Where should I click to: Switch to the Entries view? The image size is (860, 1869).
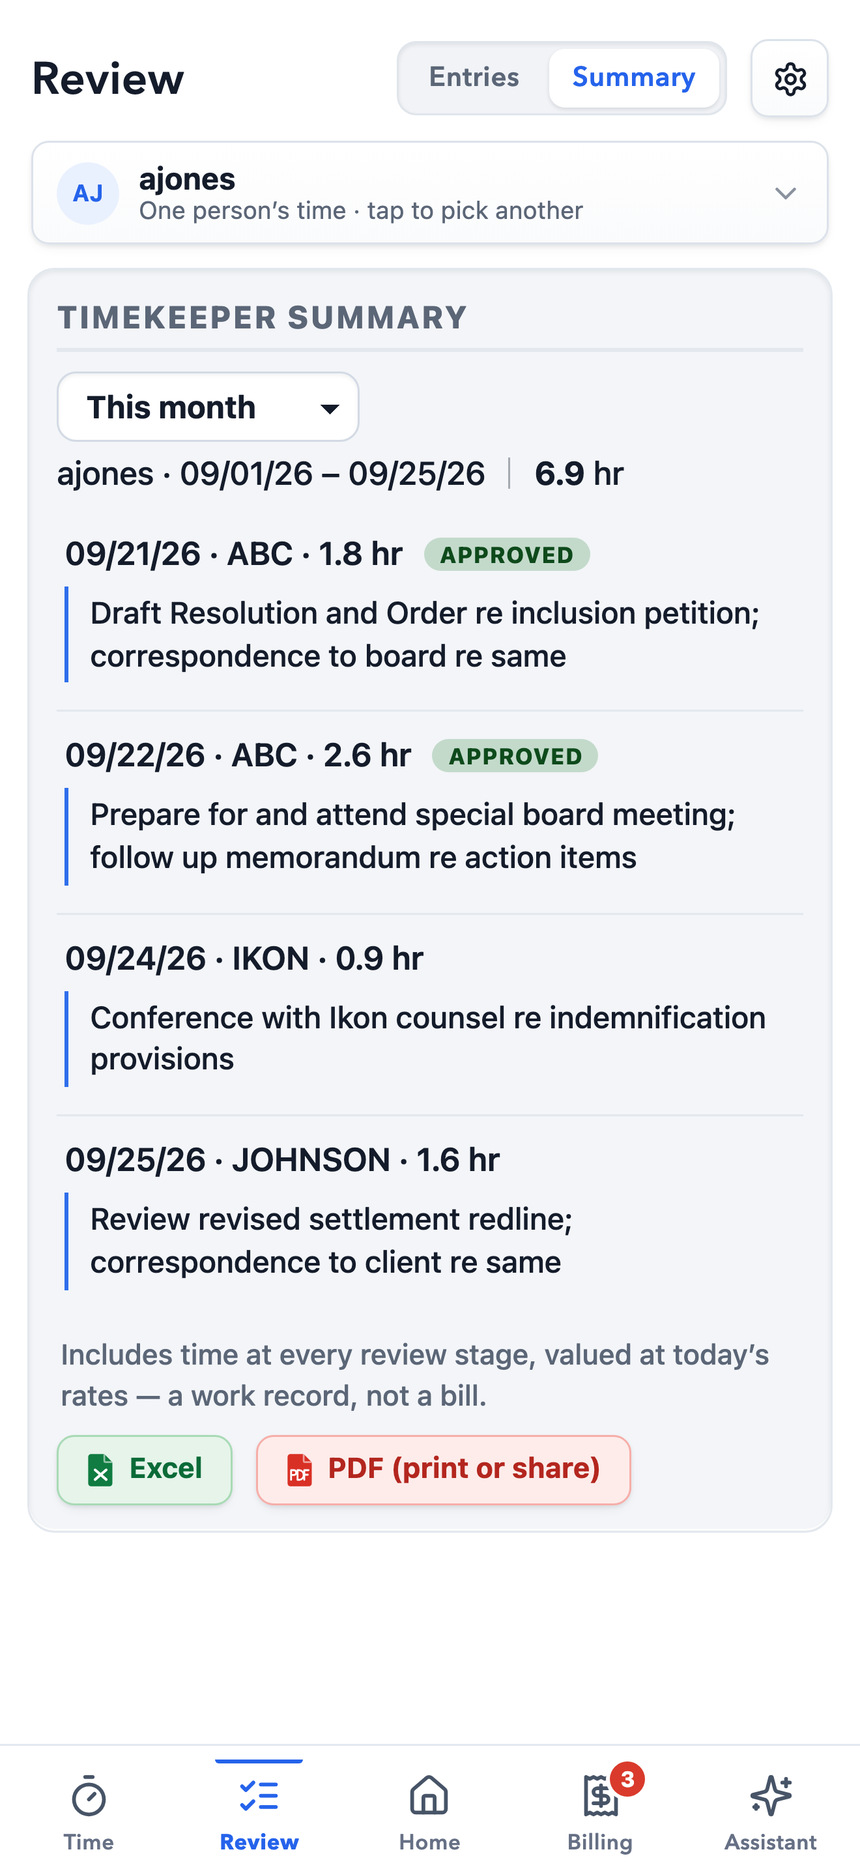click(474, 78)
